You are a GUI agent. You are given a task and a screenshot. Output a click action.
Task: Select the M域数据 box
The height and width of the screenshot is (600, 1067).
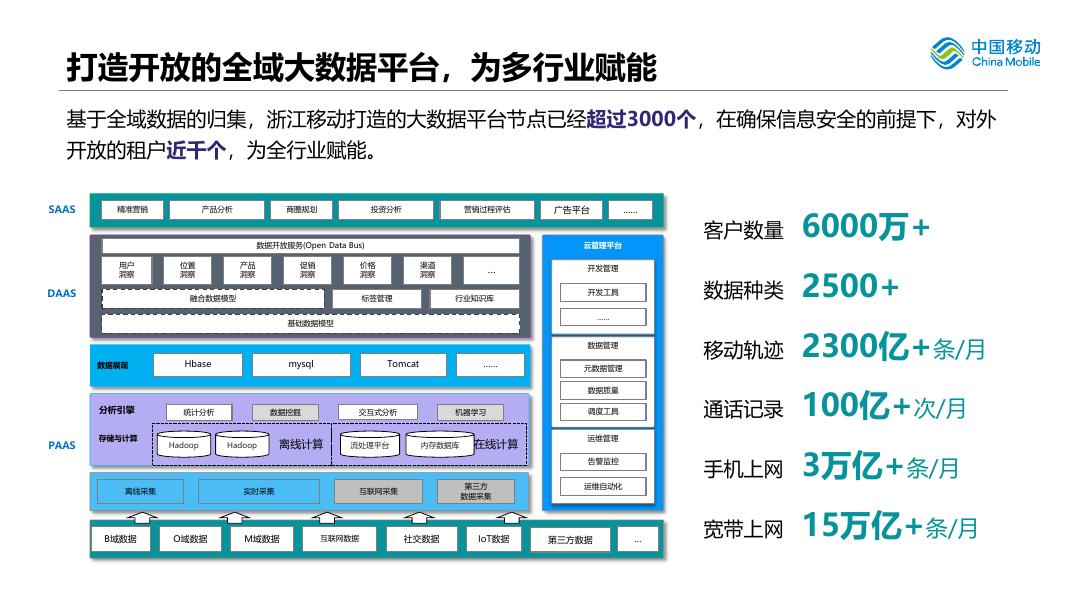[262, 539]
